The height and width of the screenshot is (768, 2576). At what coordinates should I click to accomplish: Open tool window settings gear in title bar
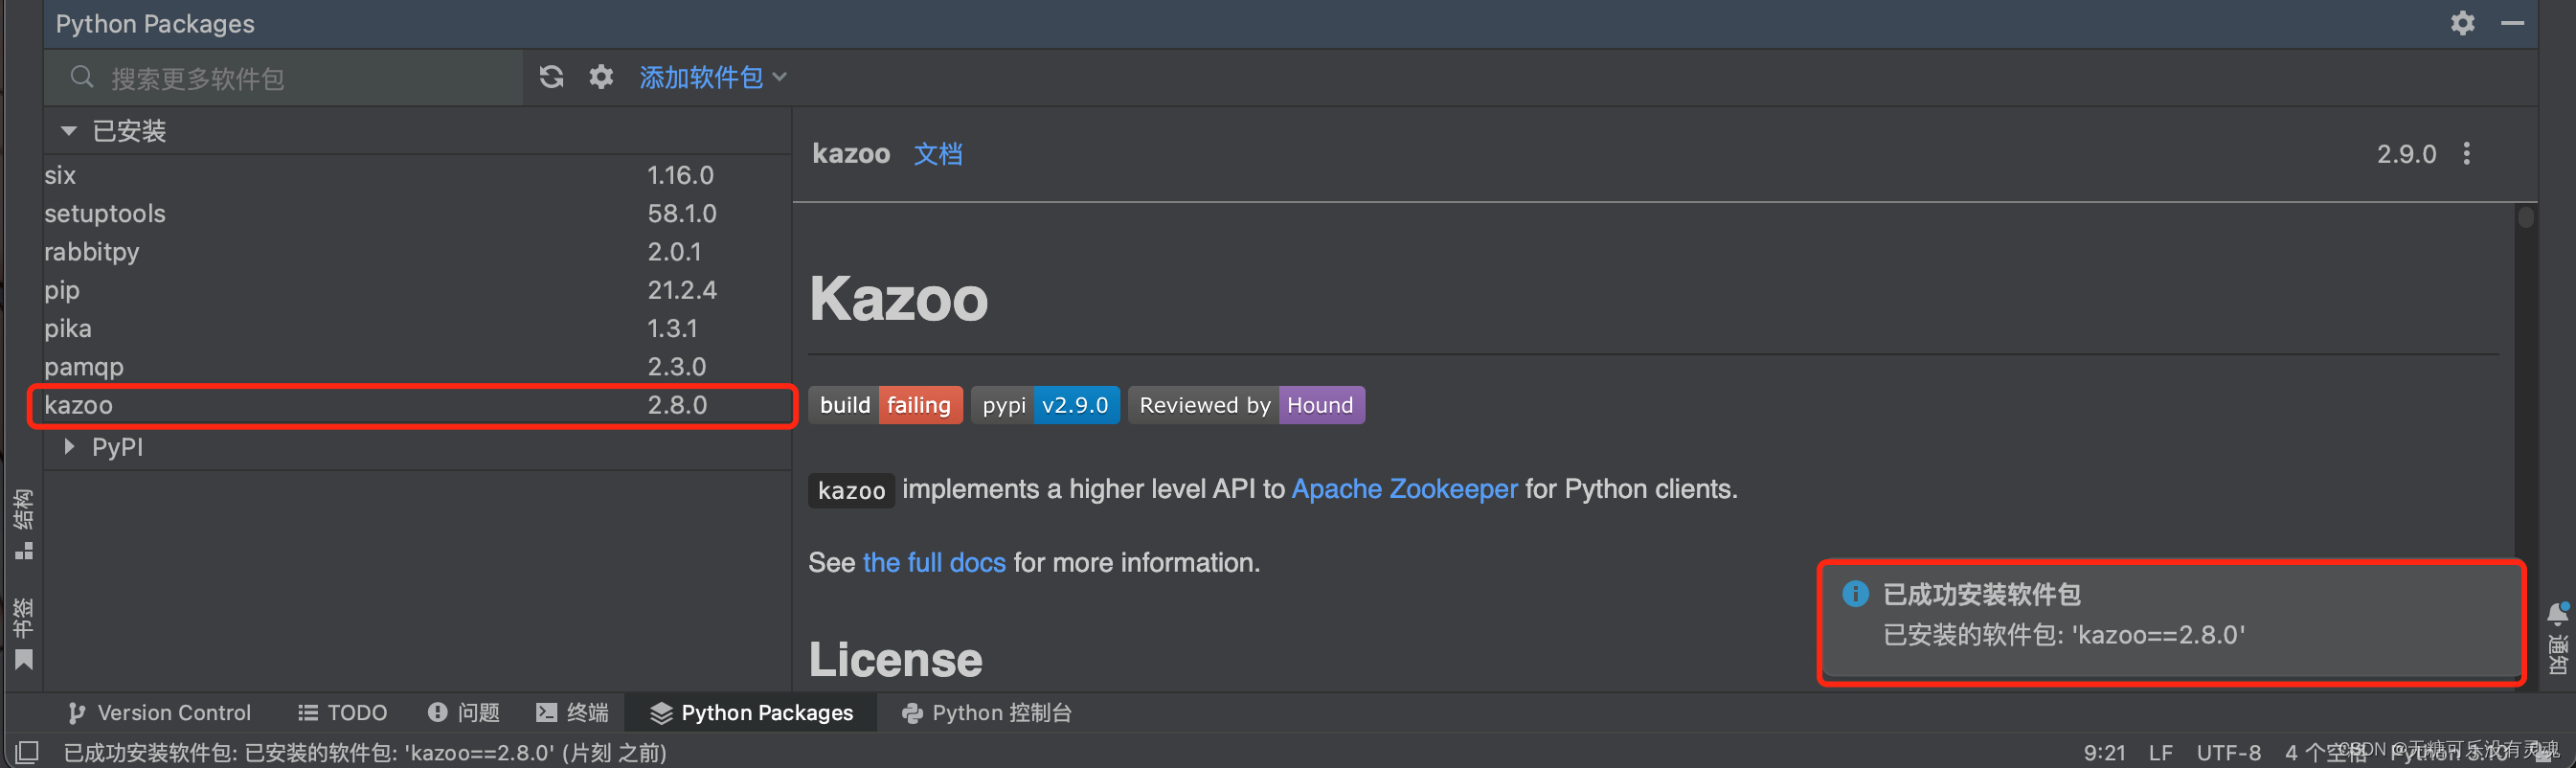coord(2462,23)
